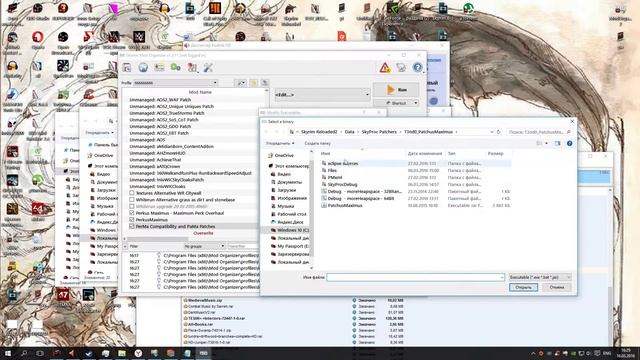Image resolution: width=640 pixels, height=360 pixels.
Task: Click the wrench list-options icon beside Profile
Action: pos(241,83)
